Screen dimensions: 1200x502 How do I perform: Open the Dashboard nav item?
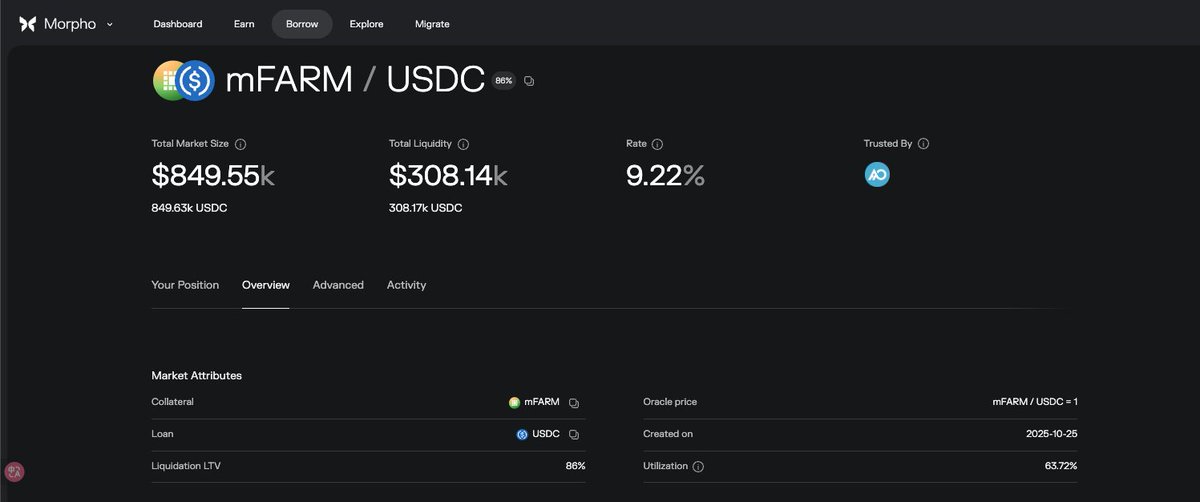click(x=178, y=24)
